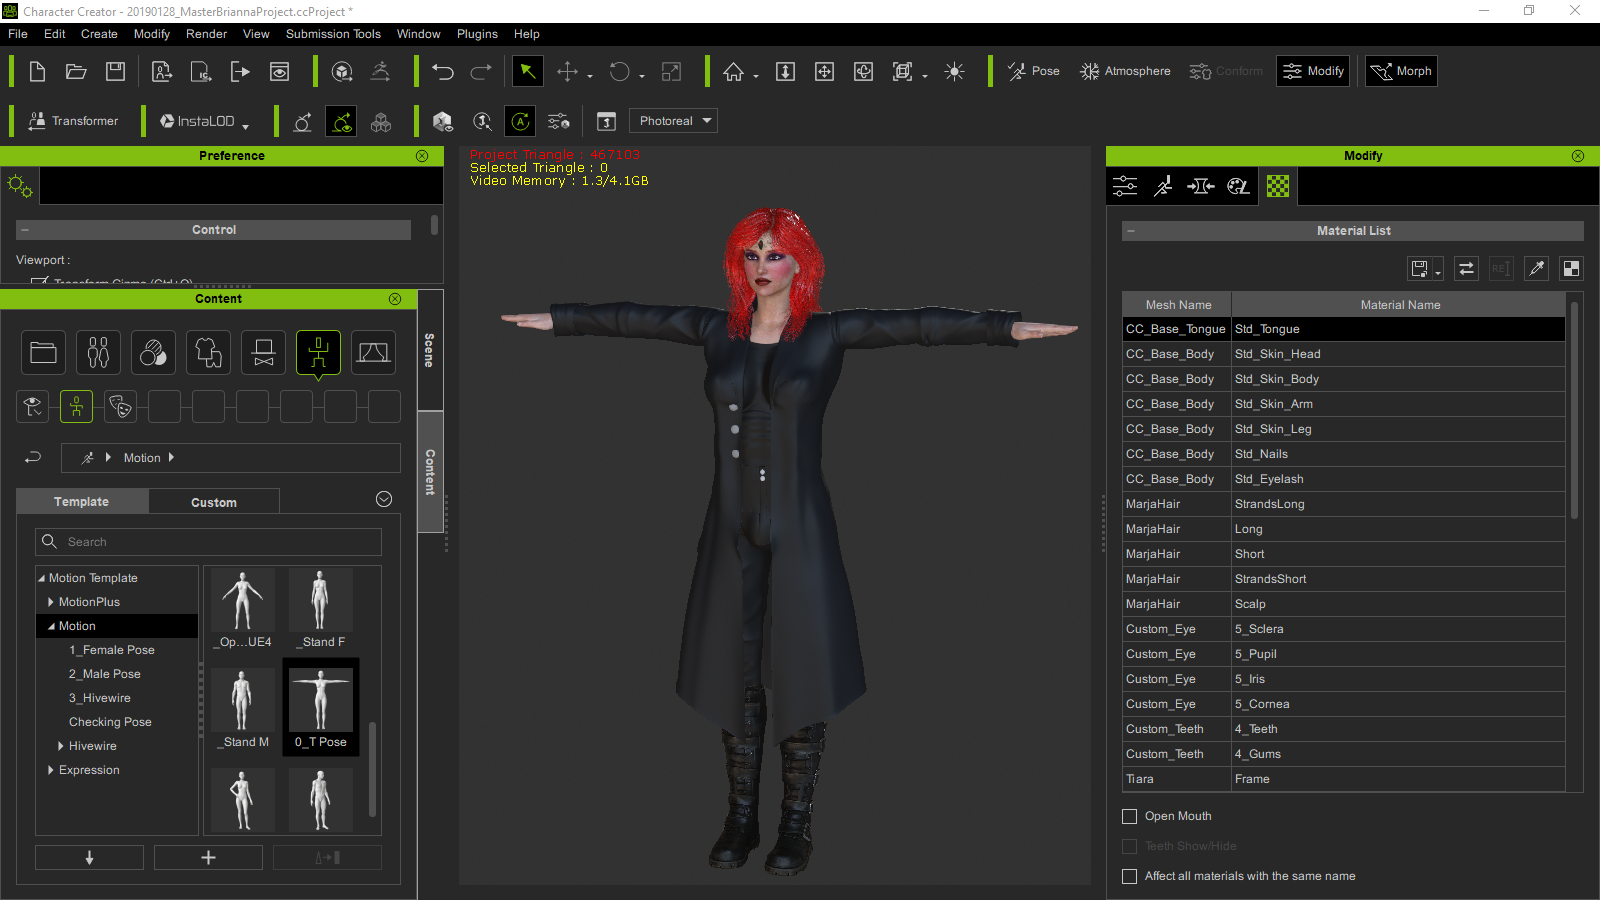Click the add plus button in Content
1600x900 pixels.
tap(208, 858)
